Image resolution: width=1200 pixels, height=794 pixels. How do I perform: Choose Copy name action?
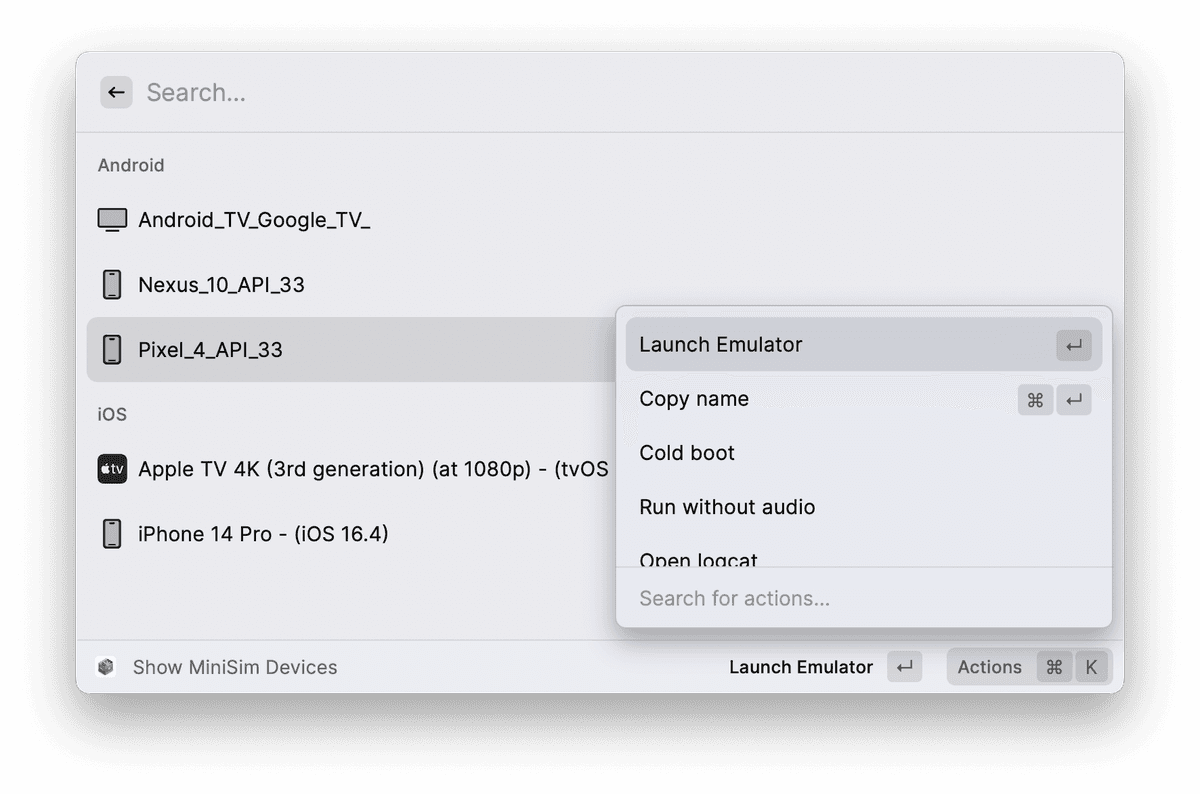point(694,399)
